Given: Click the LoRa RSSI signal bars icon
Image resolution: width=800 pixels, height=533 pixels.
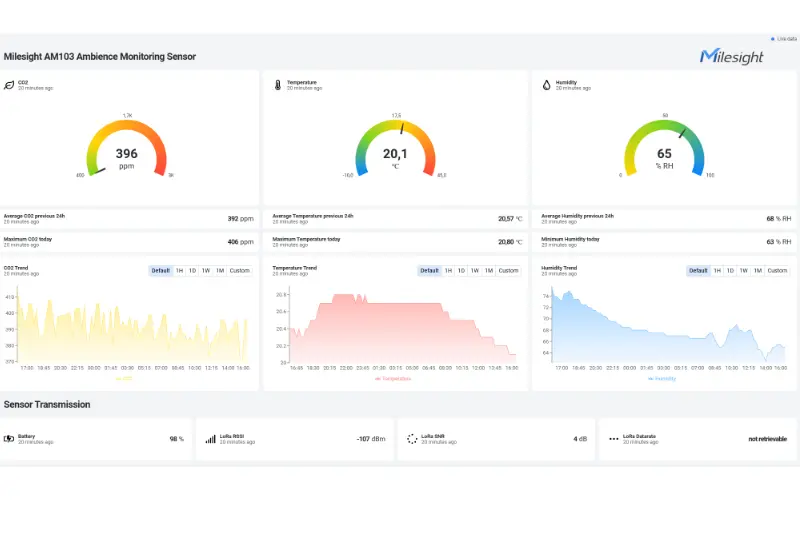Looking at the screenshot, I should pos(210,439).
